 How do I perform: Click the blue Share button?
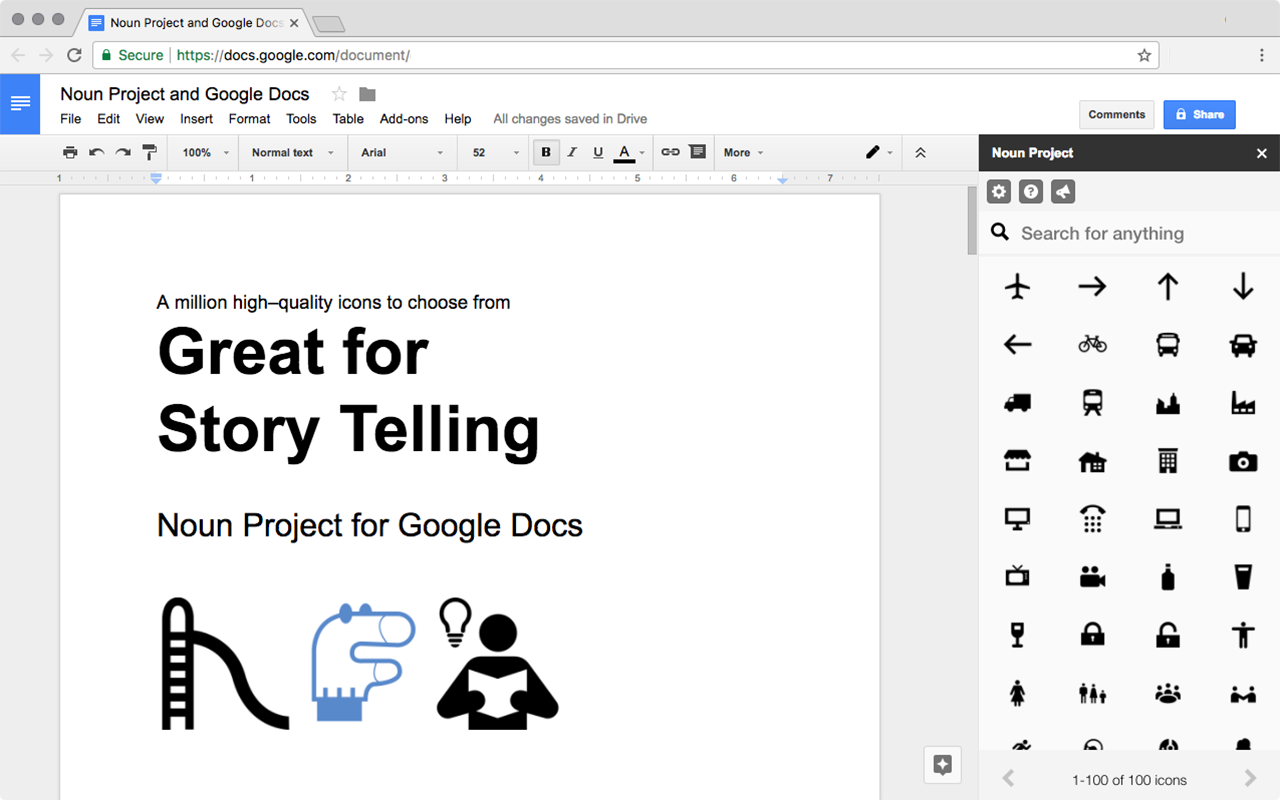point(1199,115)
